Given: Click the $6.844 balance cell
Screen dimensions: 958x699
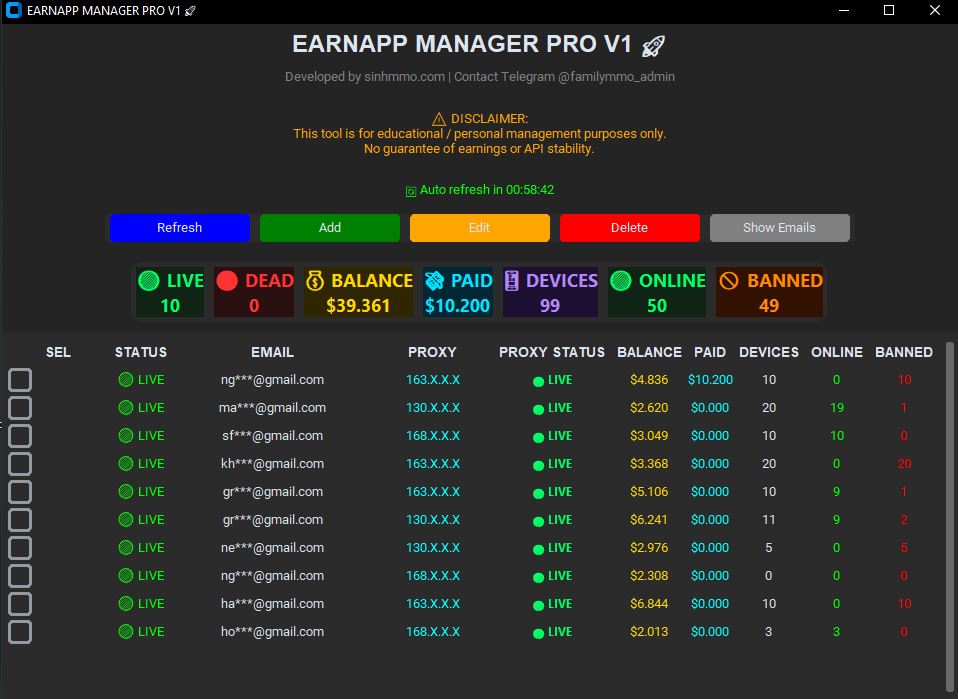Looking at the screenshot, I should click(649, 604).
